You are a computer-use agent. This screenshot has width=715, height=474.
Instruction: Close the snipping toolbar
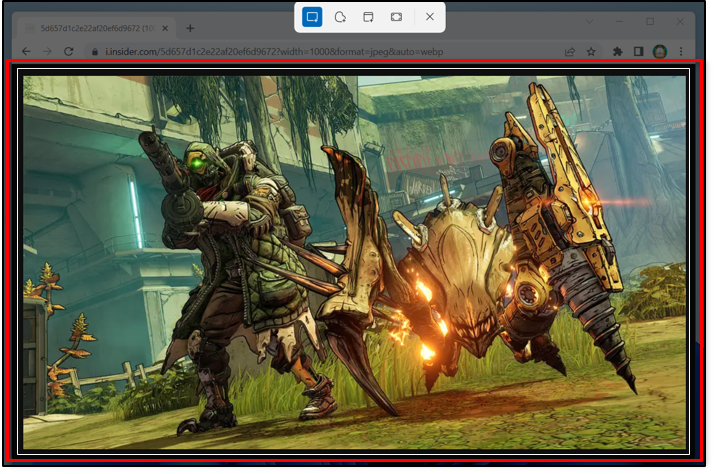tap(430, 17)
